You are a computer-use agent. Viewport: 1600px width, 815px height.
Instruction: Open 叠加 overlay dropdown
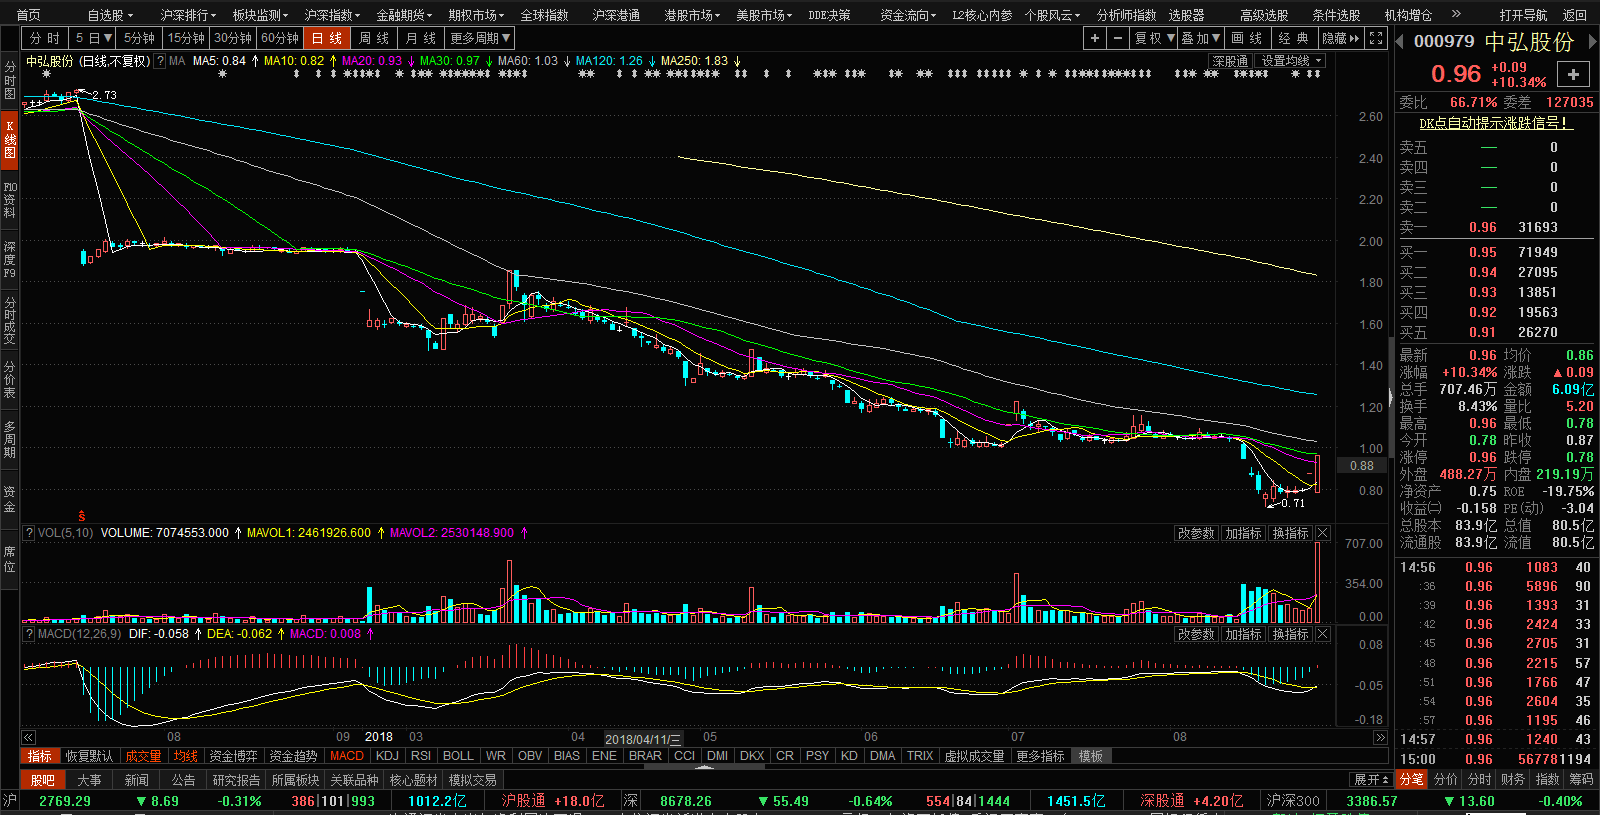pyautogui.click(x=1201, y=38)
